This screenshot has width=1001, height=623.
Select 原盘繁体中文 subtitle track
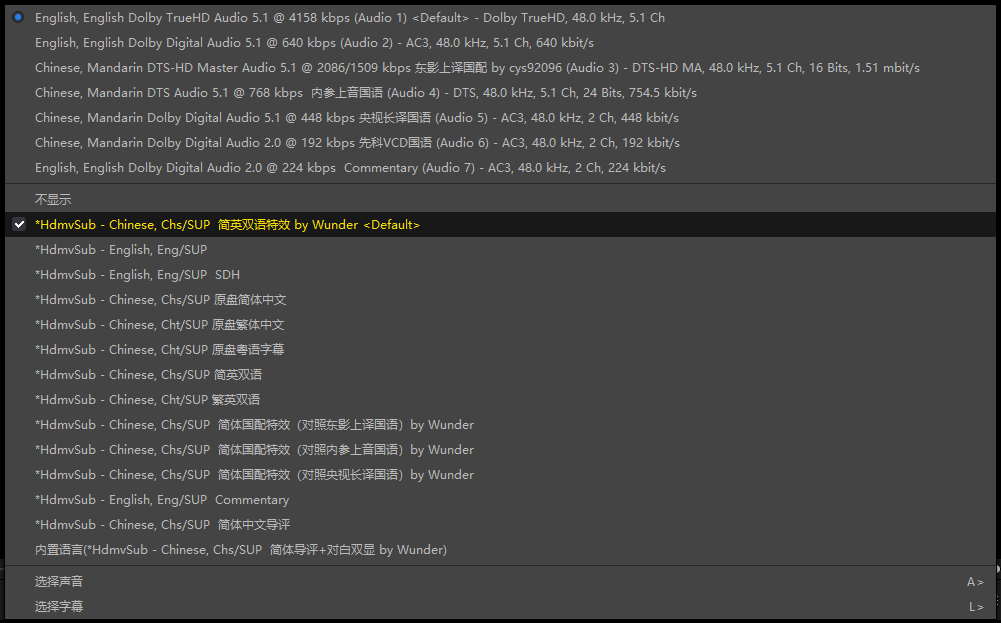(160, 325)
